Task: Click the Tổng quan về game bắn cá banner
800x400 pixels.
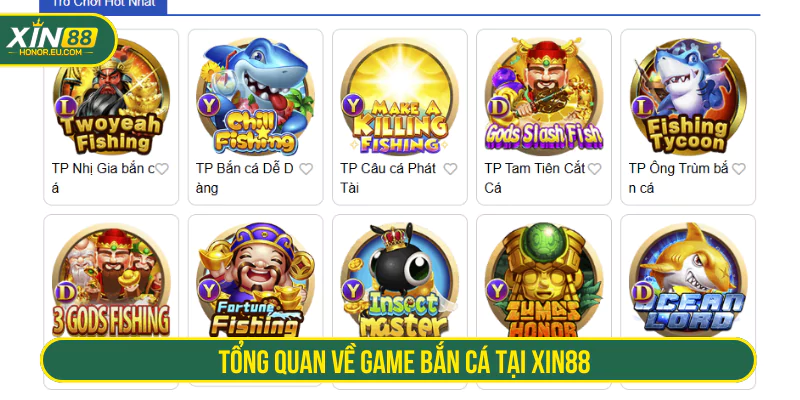Action: click(398, 360)
